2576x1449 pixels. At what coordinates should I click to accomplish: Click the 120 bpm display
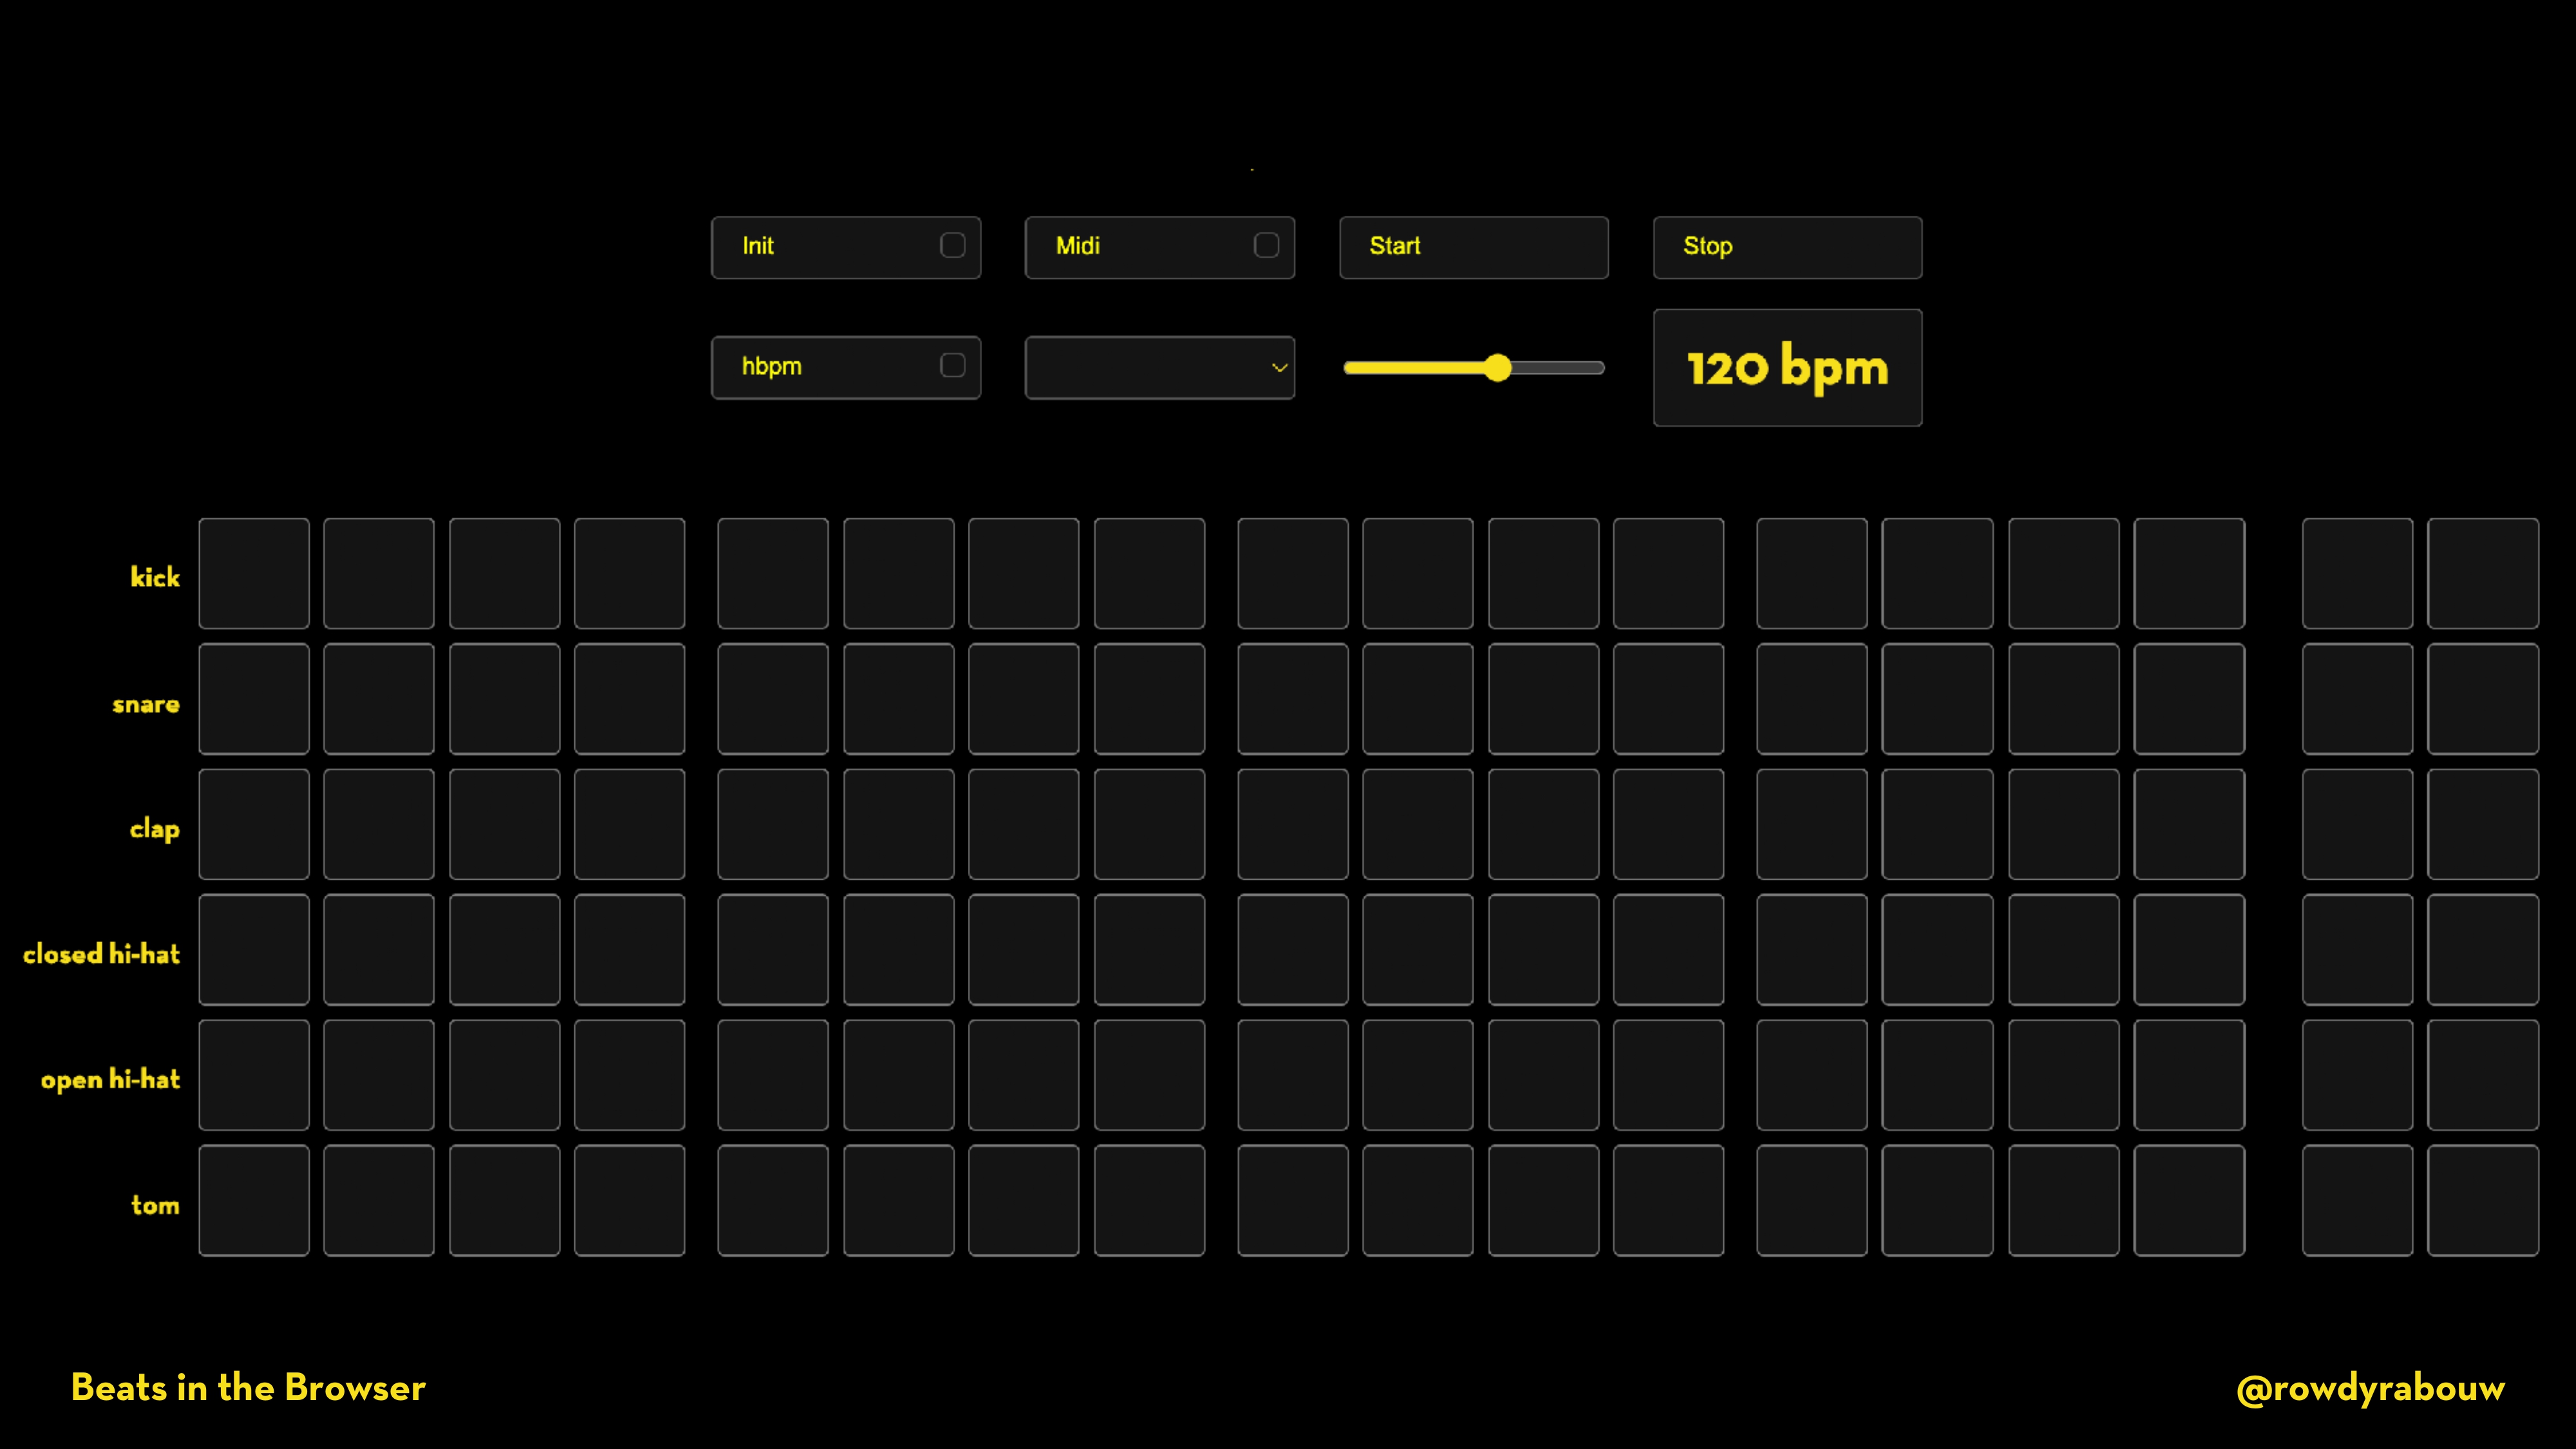1787,368
